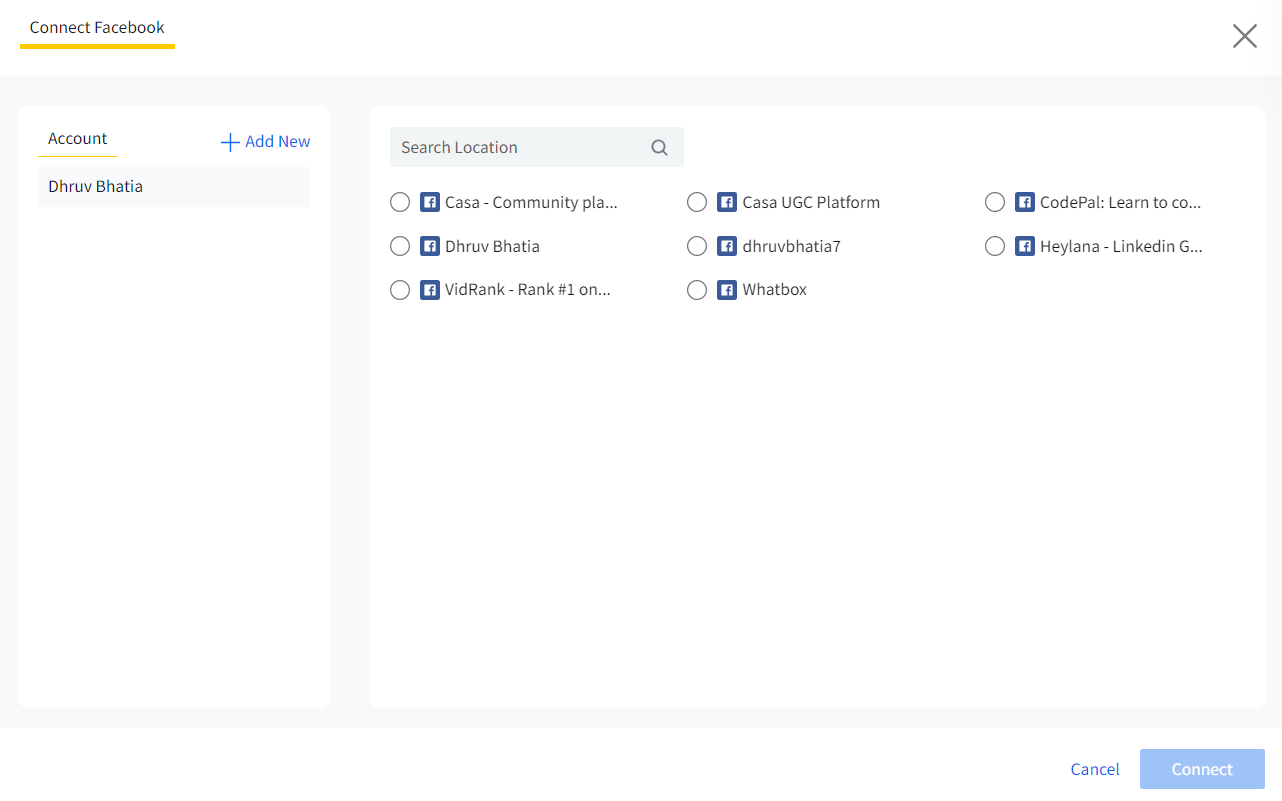The width and height of the screenshot is (1282, 801).
Task: Select the Casa UGC Platform radio button
Action: pyautogui.click(x=697, y=202)
